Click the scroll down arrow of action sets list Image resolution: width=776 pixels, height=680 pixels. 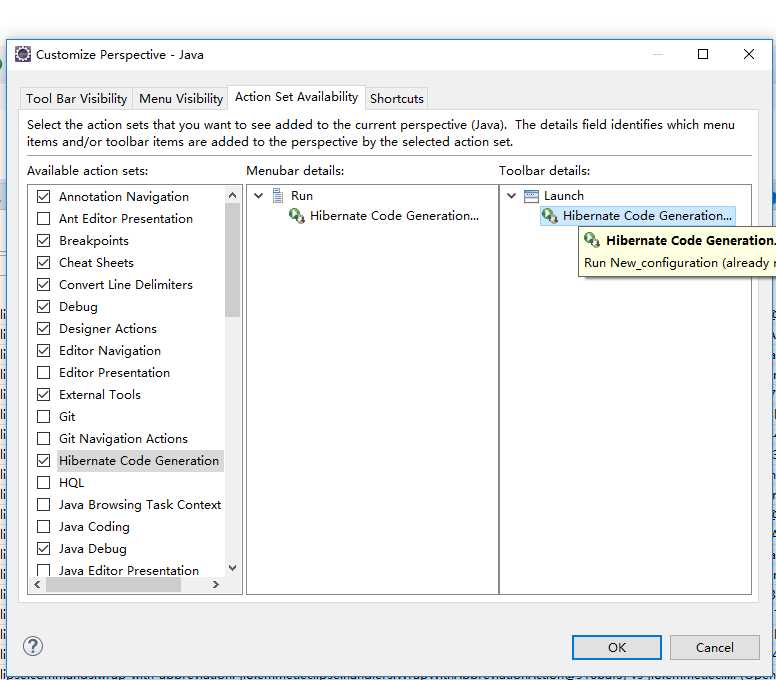233,568
